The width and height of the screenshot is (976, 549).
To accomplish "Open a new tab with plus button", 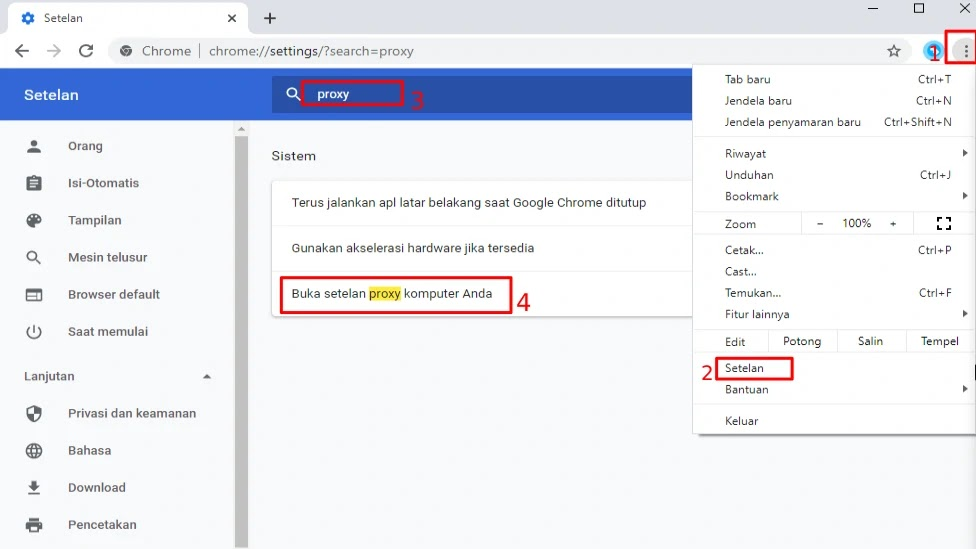I will (270, 18).
